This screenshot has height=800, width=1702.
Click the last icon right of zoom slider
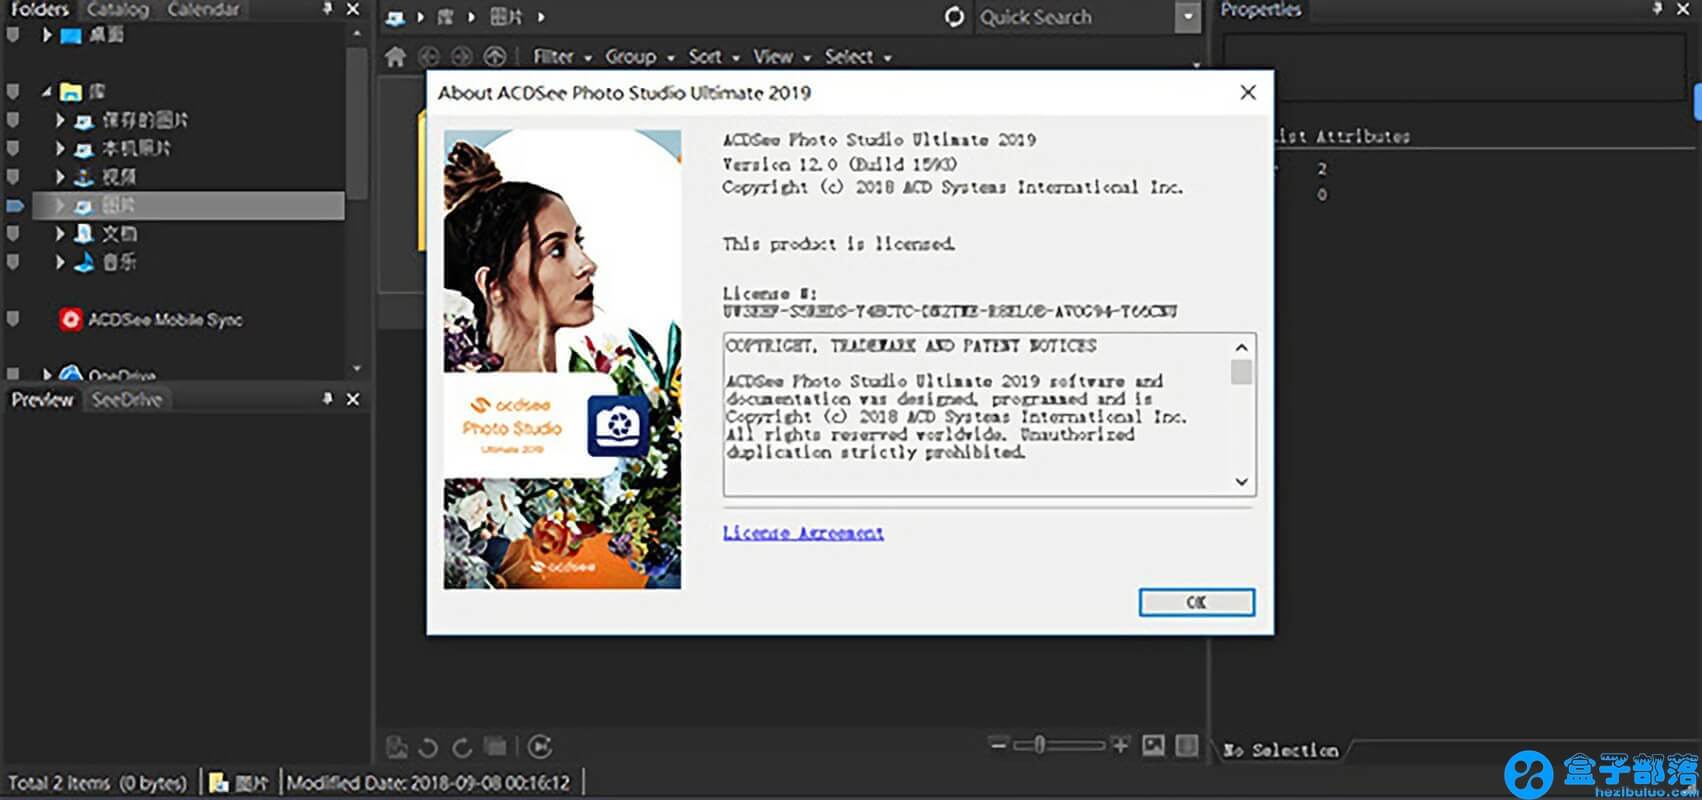point(1187,746)
